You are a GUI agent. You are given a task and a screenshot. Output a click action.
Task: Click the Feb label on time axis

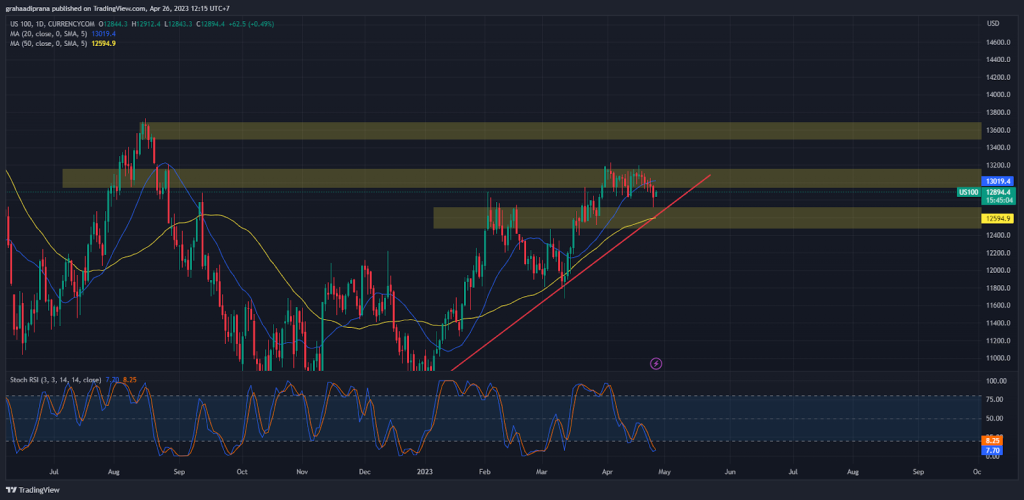(x=484, y=471)
